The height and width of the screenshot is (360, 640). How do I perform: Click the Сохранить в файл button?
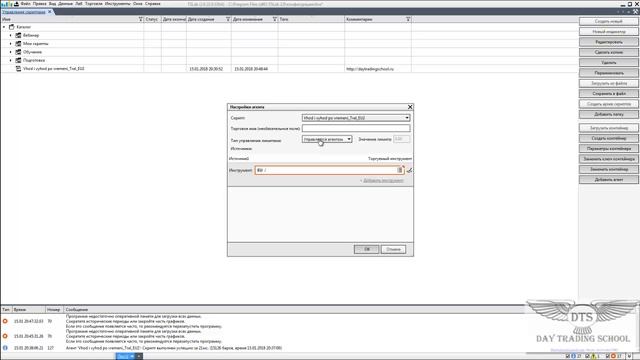click(x=609, y=93)
